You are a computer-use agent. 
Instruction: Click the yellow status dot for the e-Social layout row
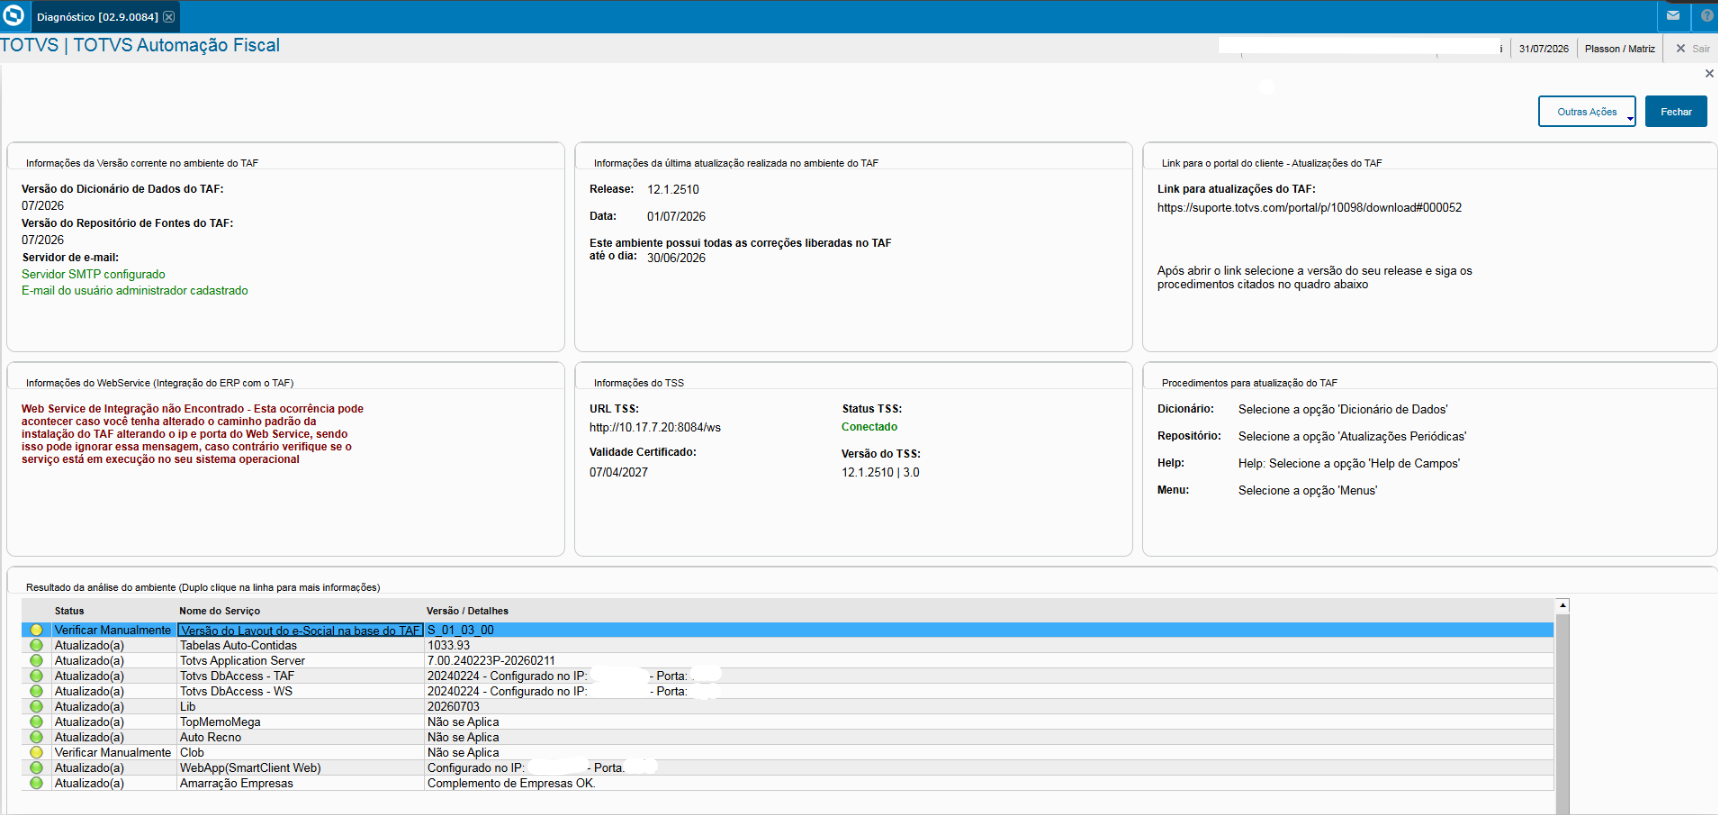click(x=37, y=630)
